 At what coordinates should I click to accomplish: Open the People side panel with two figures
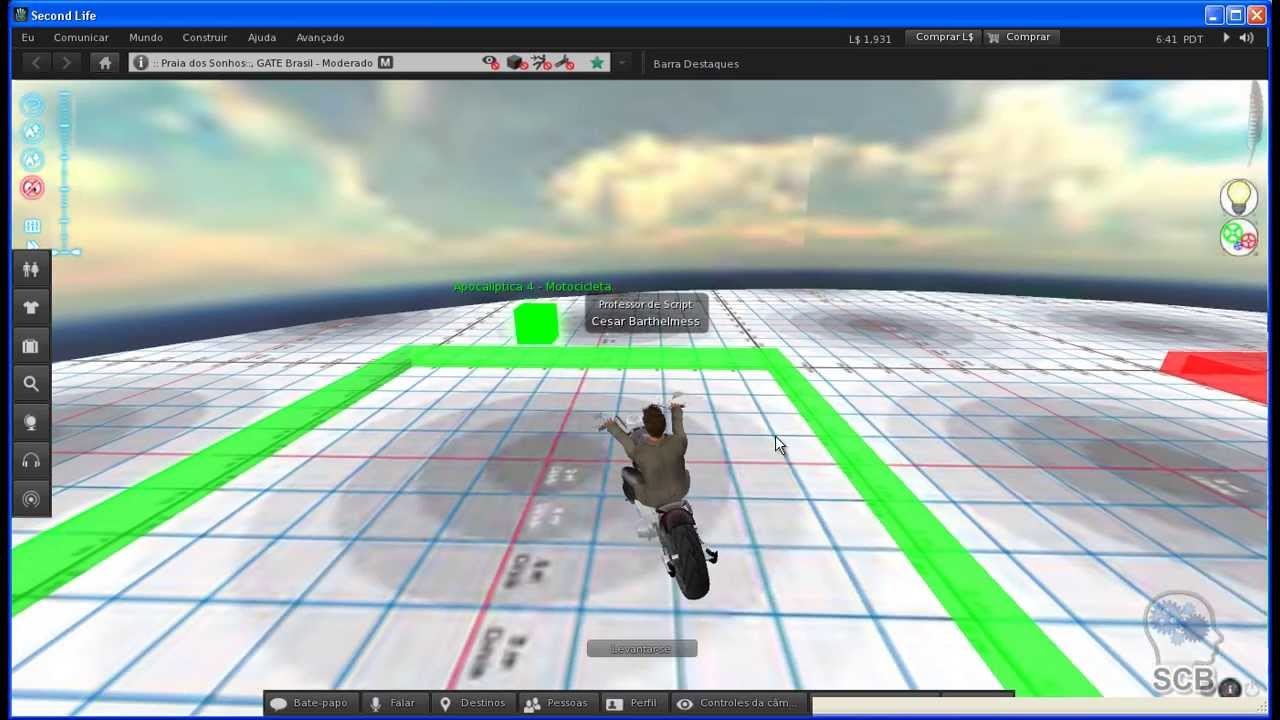point(31,269)
